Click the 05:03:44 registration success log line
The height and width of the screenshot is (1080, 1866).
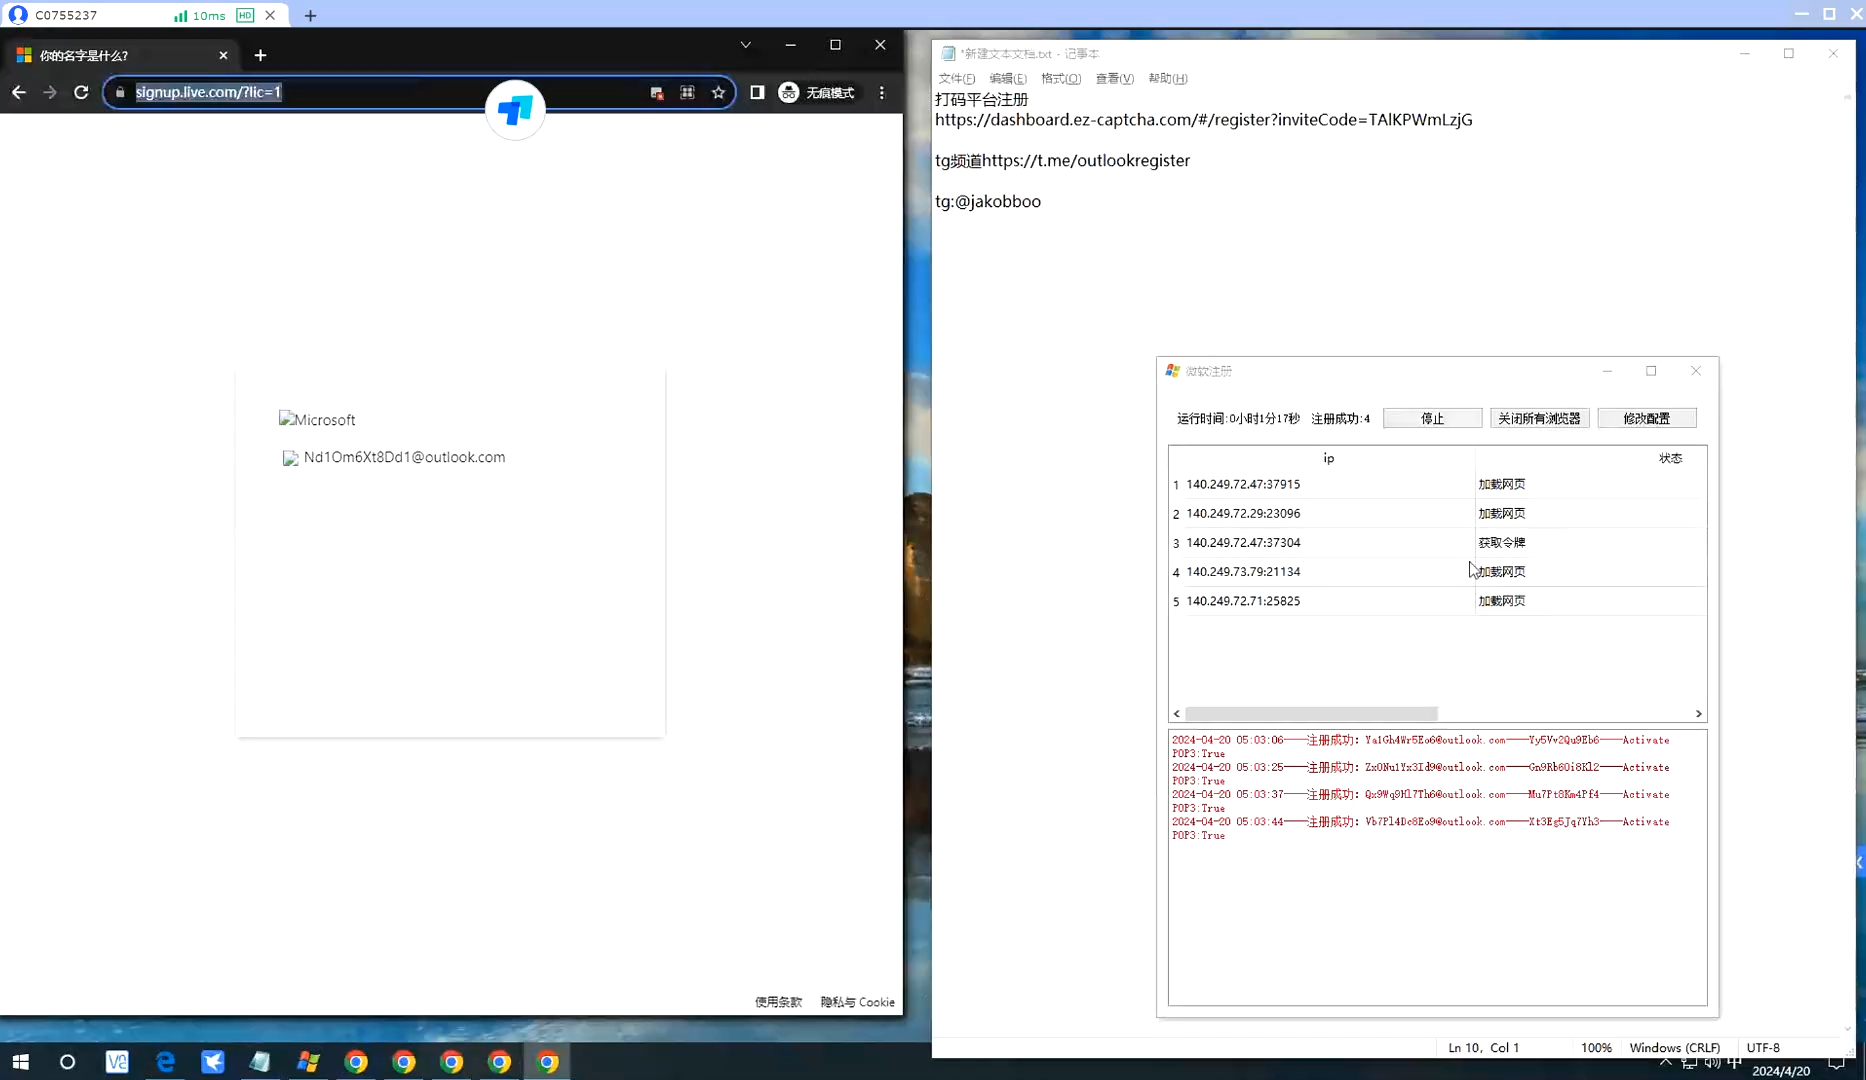[1420, 828]
